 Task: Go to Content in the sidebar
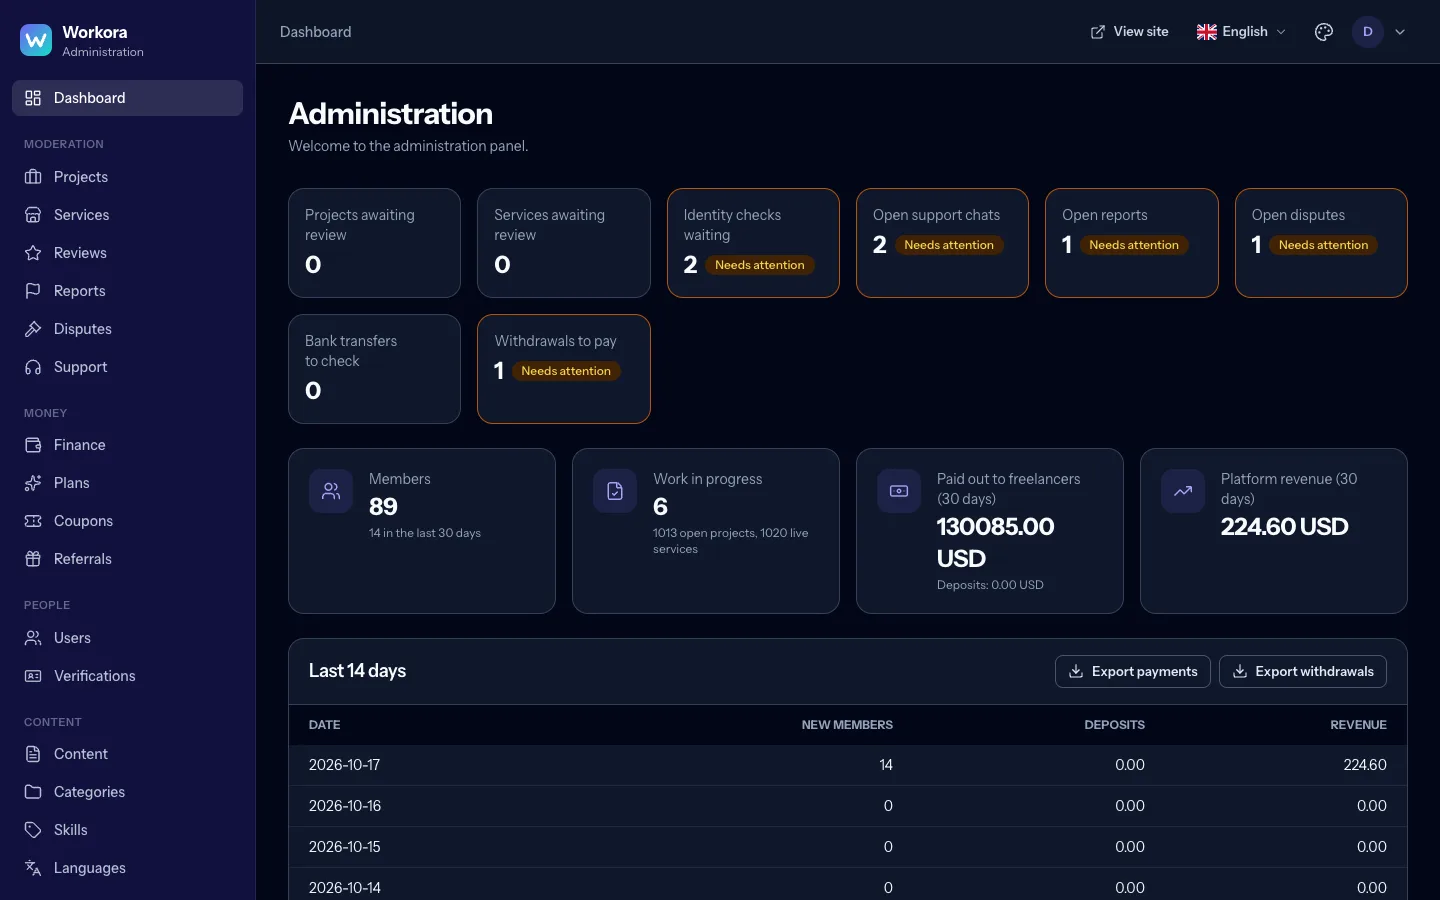pos(127,754)
